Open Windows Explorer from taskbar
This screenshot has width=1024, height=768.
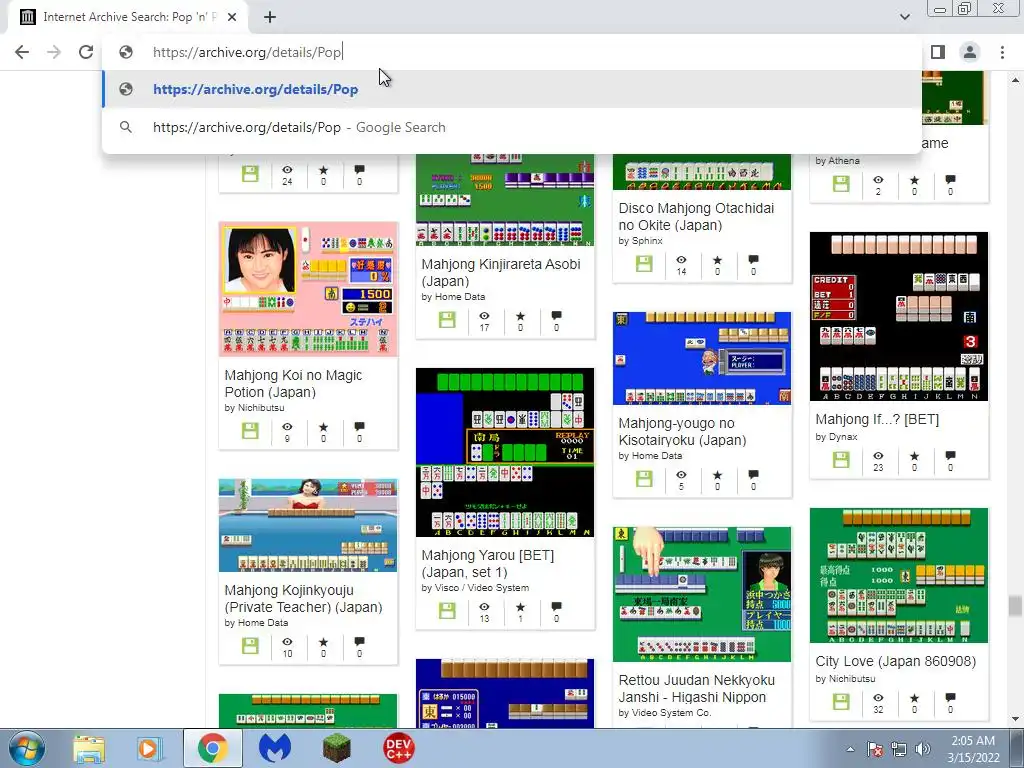pyautogui.click(x=89, y=748)
